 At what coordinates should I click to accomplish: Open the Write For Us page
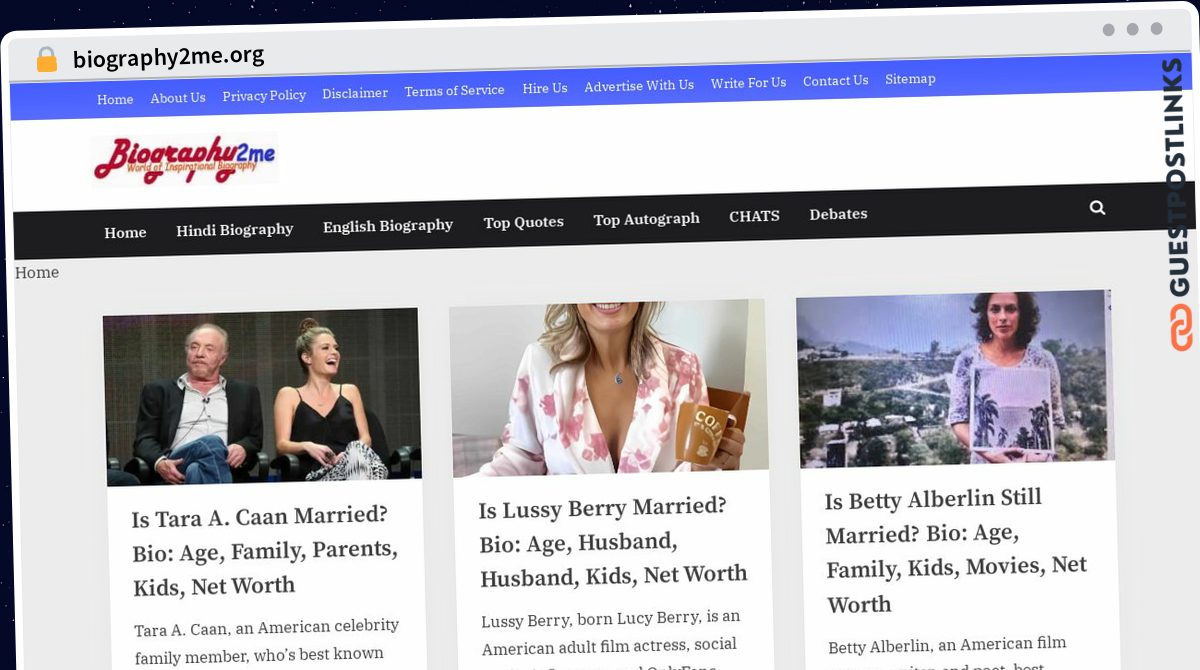point(748,83)
